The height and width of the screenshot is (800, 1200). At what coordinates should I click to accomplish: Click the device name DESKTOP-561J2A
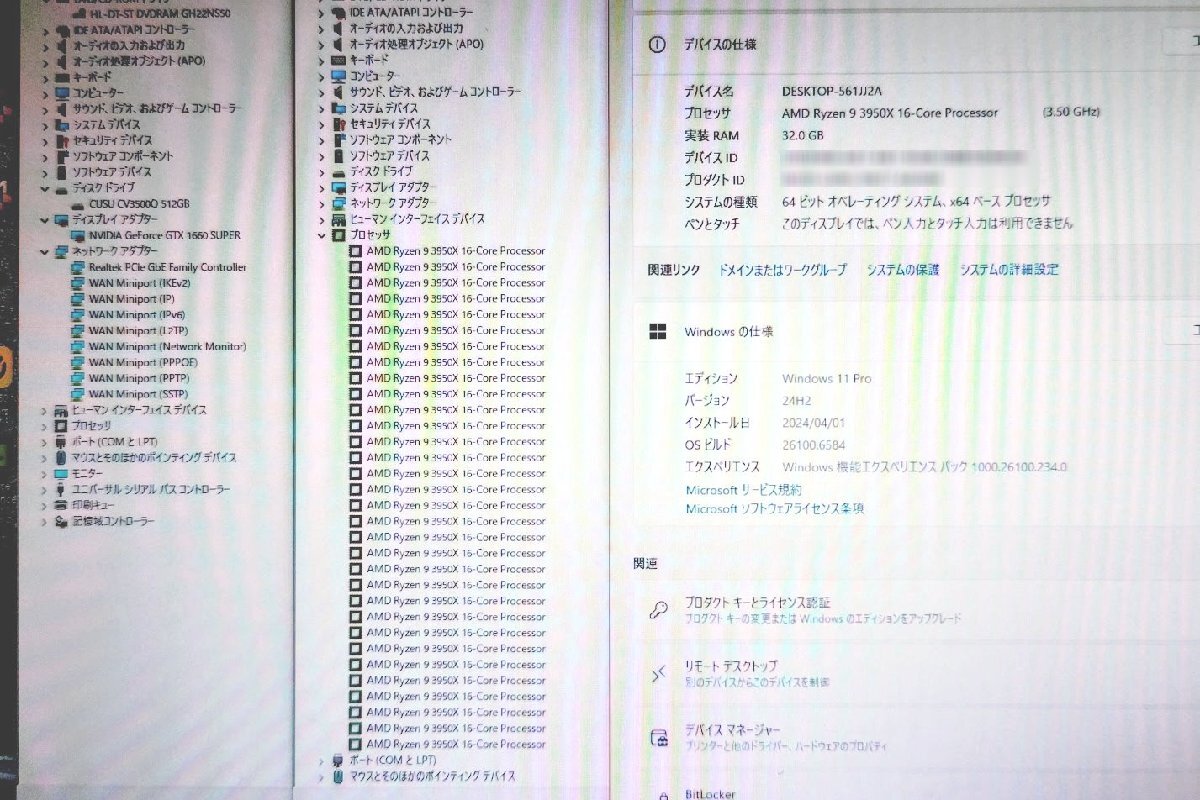tap(831, 90)
